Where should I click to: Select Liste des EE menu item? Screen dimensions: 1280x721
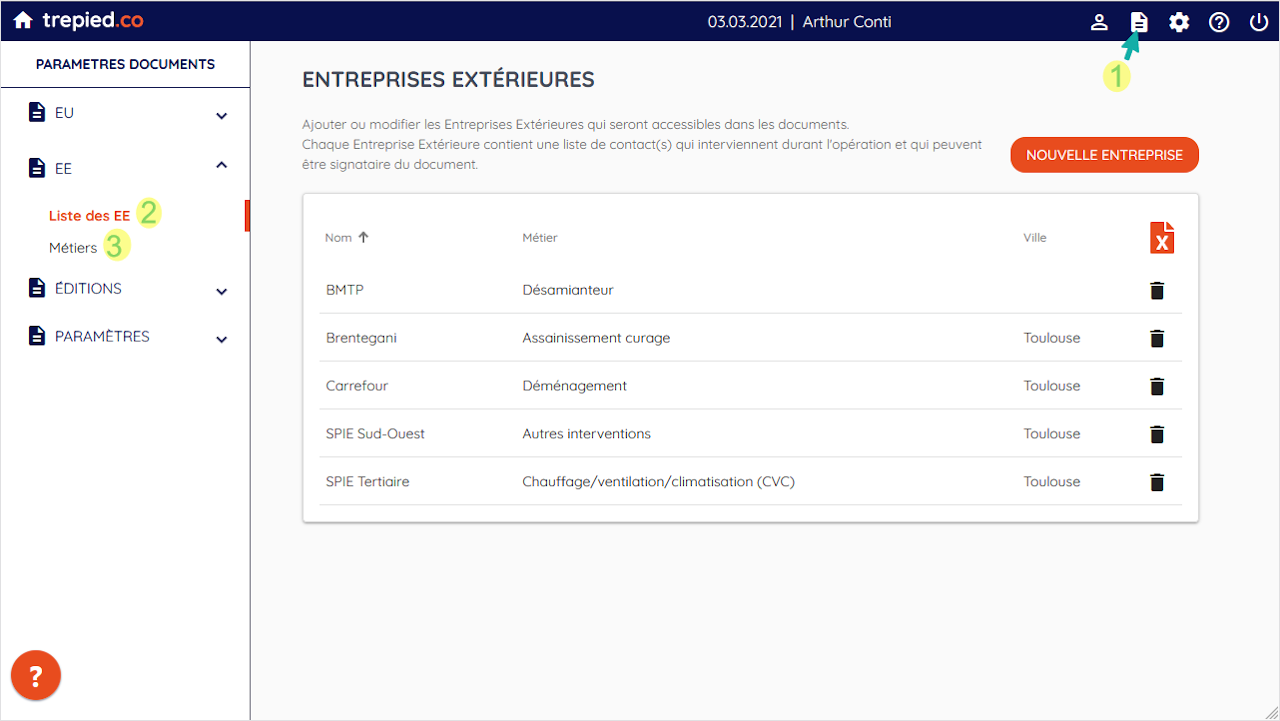click(x=89, y=216)
